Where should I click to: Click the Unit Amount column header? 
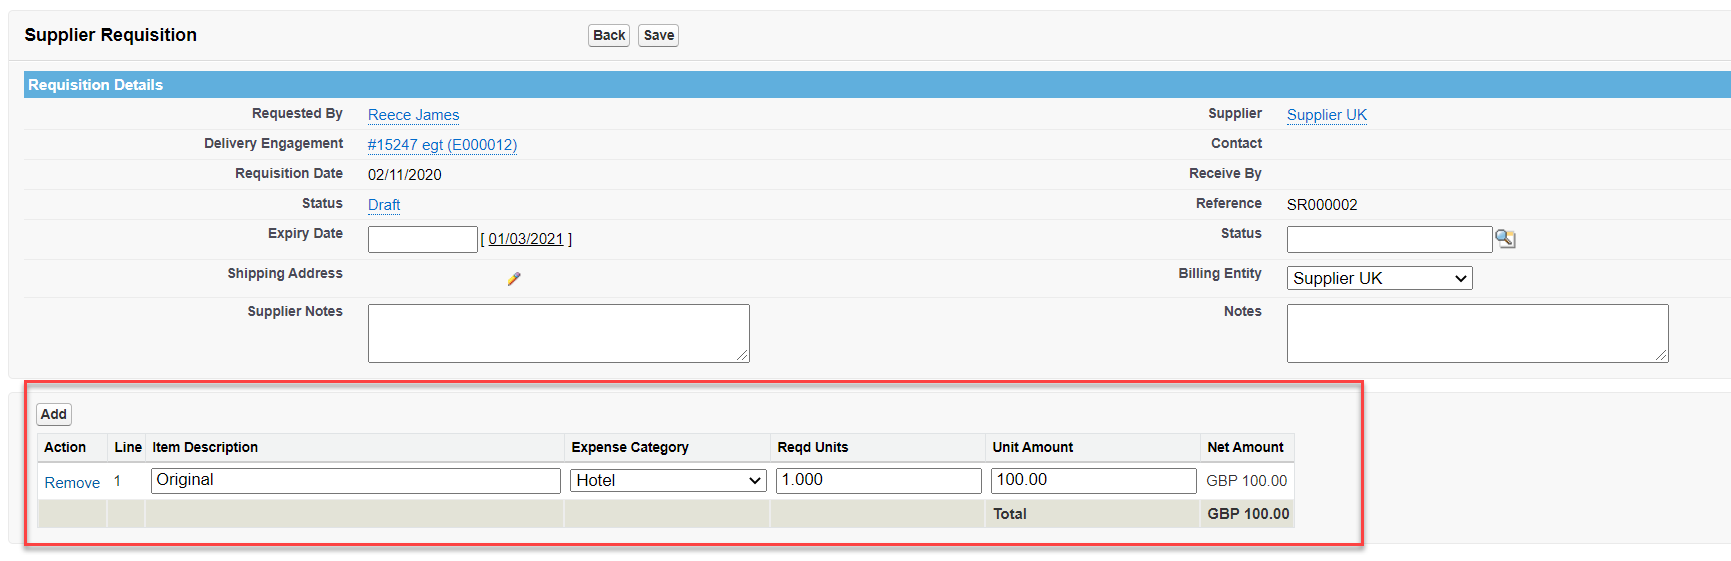[x=1033, y=447]
